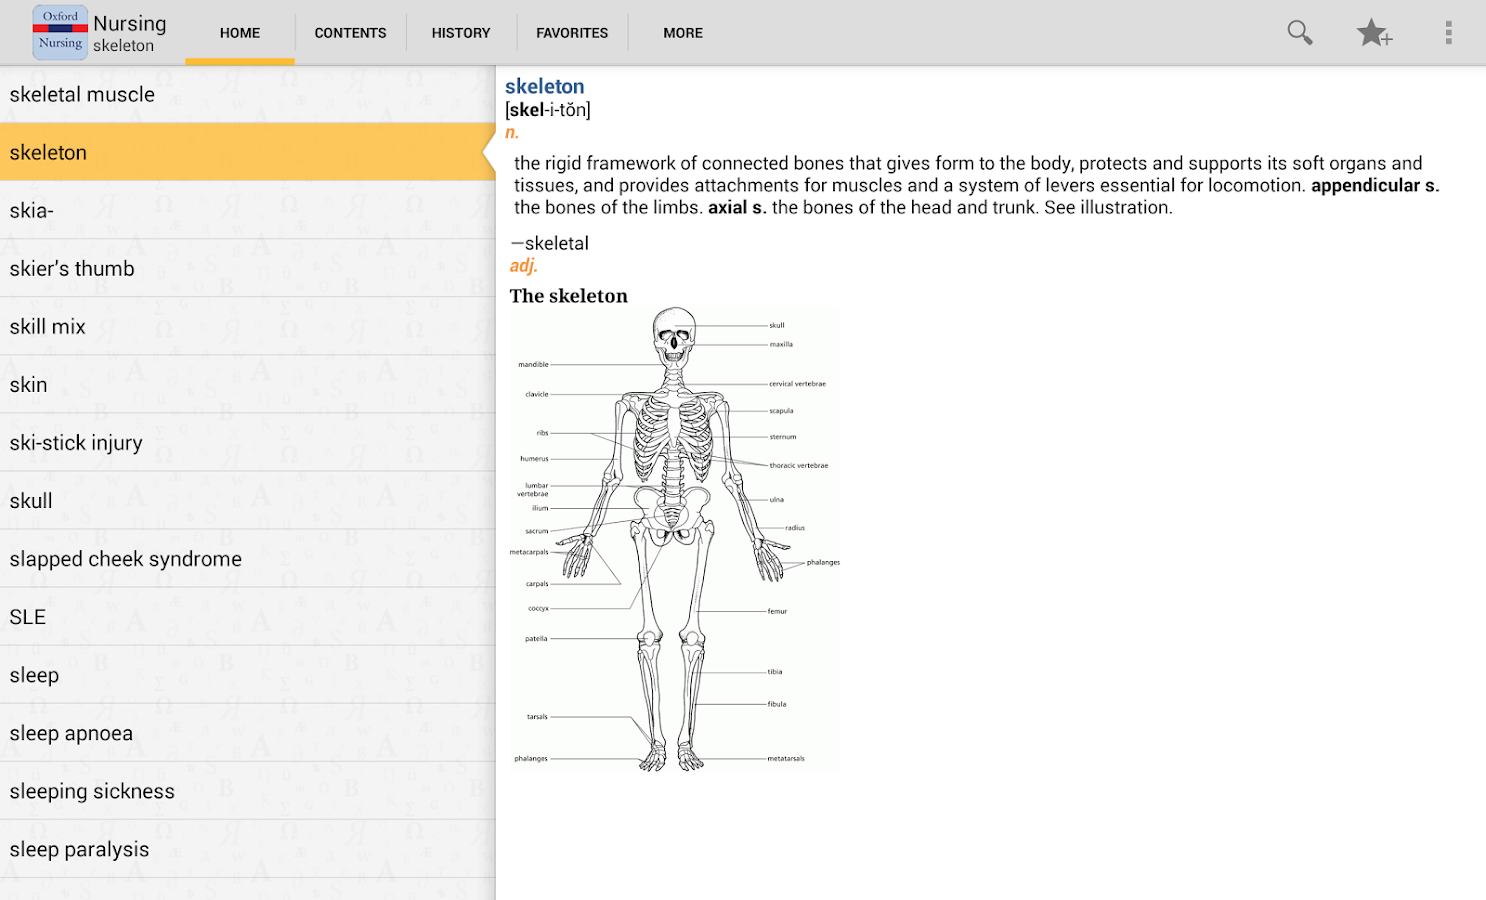Open the MORE menu

683,32
